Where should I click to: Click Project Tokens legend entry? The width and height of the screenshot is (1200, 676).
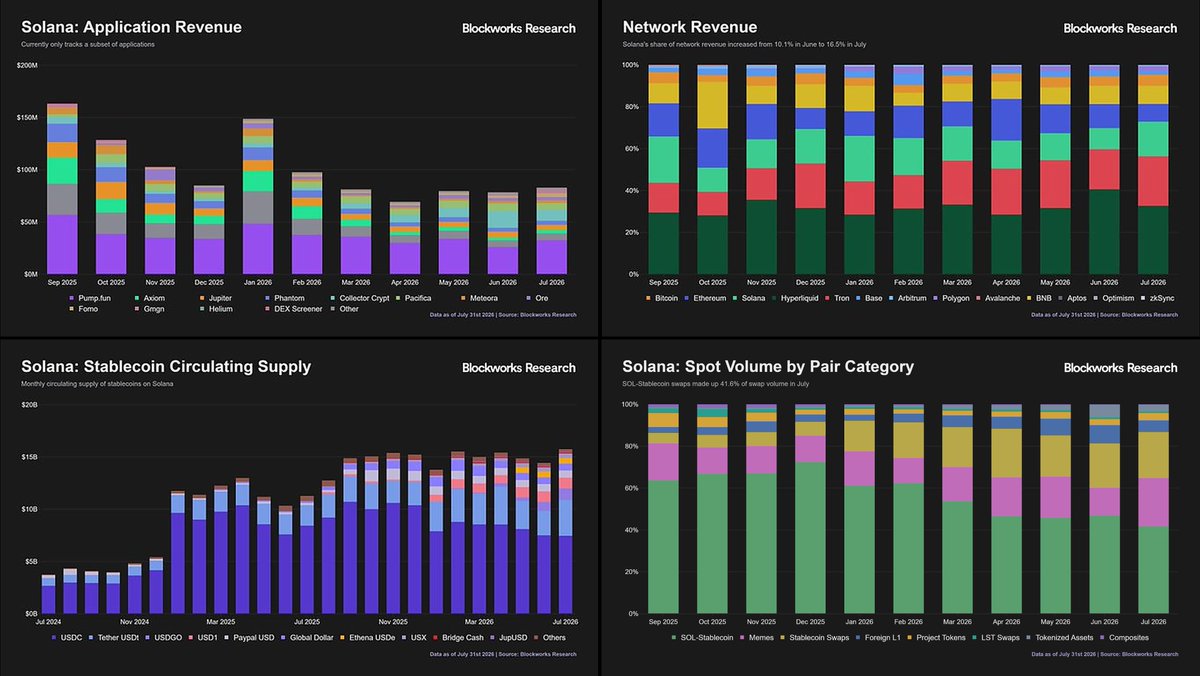(x=937, y=638)
